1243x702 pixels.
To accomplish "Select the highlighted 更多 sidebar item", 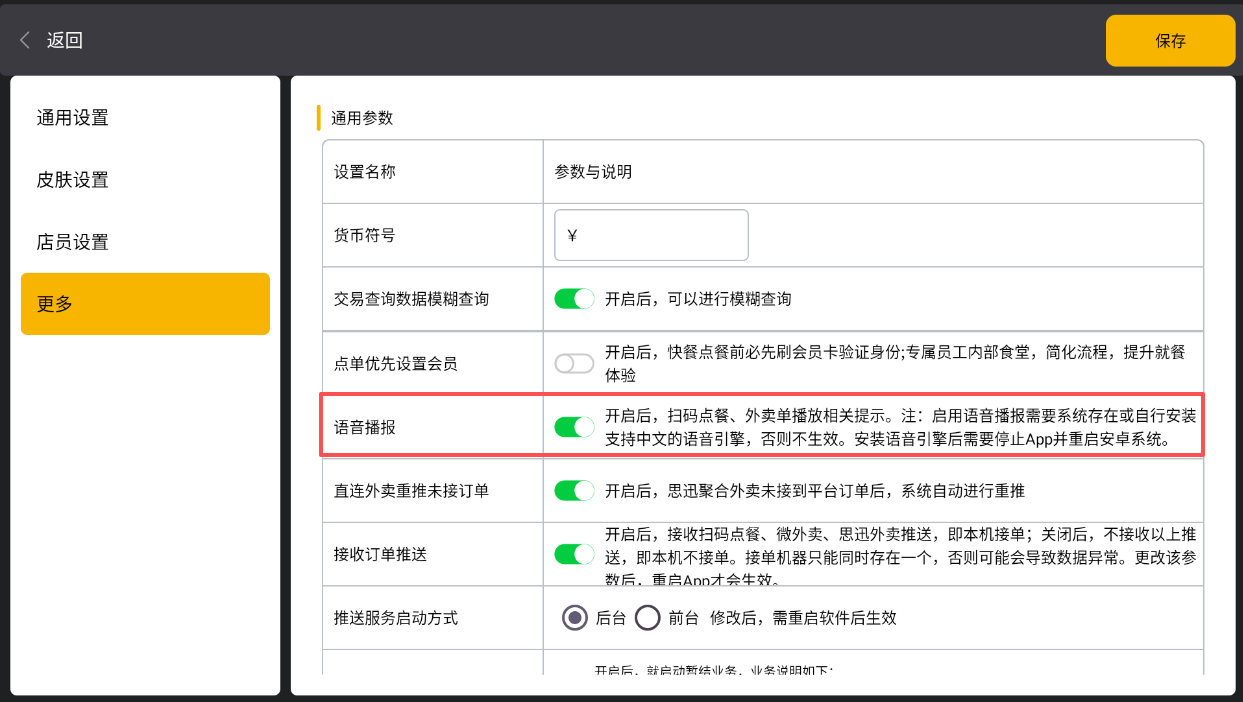I will click(145, 304).
